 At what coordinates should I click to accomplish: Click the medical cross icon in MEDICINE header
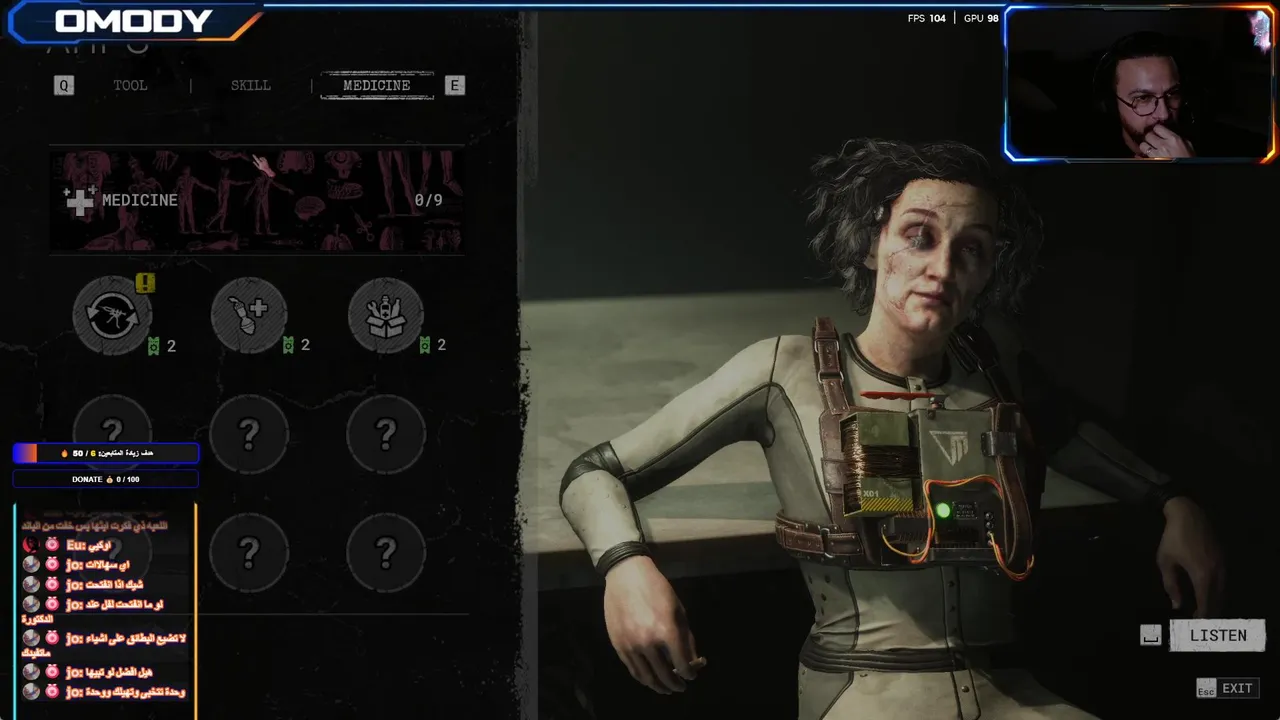[x=79, y=200]
